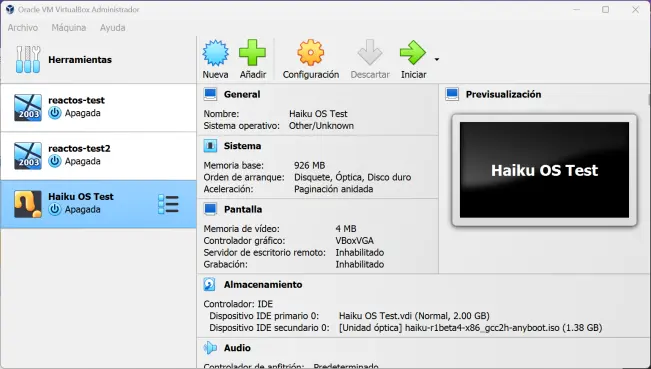Open Configuración with the orange gear icon
Image resolution: width=651 pixels, height=369 pixels.
[311, 52]
